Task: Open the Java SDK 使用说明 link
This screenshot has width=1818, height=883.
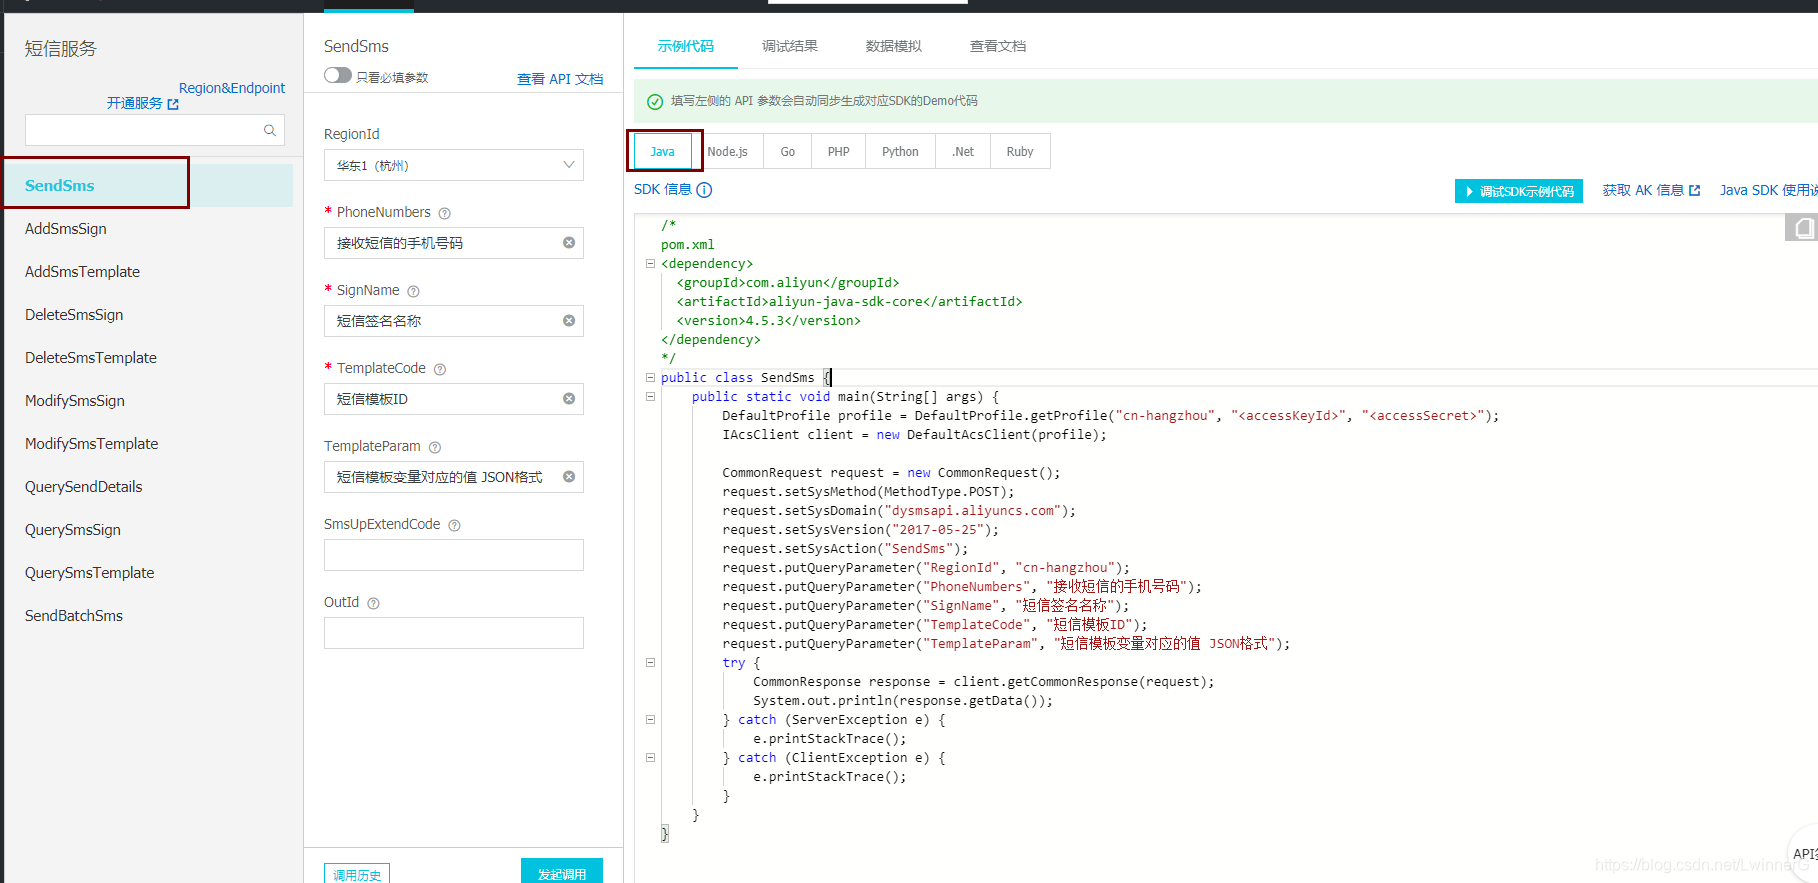Action: point(1768,190)
